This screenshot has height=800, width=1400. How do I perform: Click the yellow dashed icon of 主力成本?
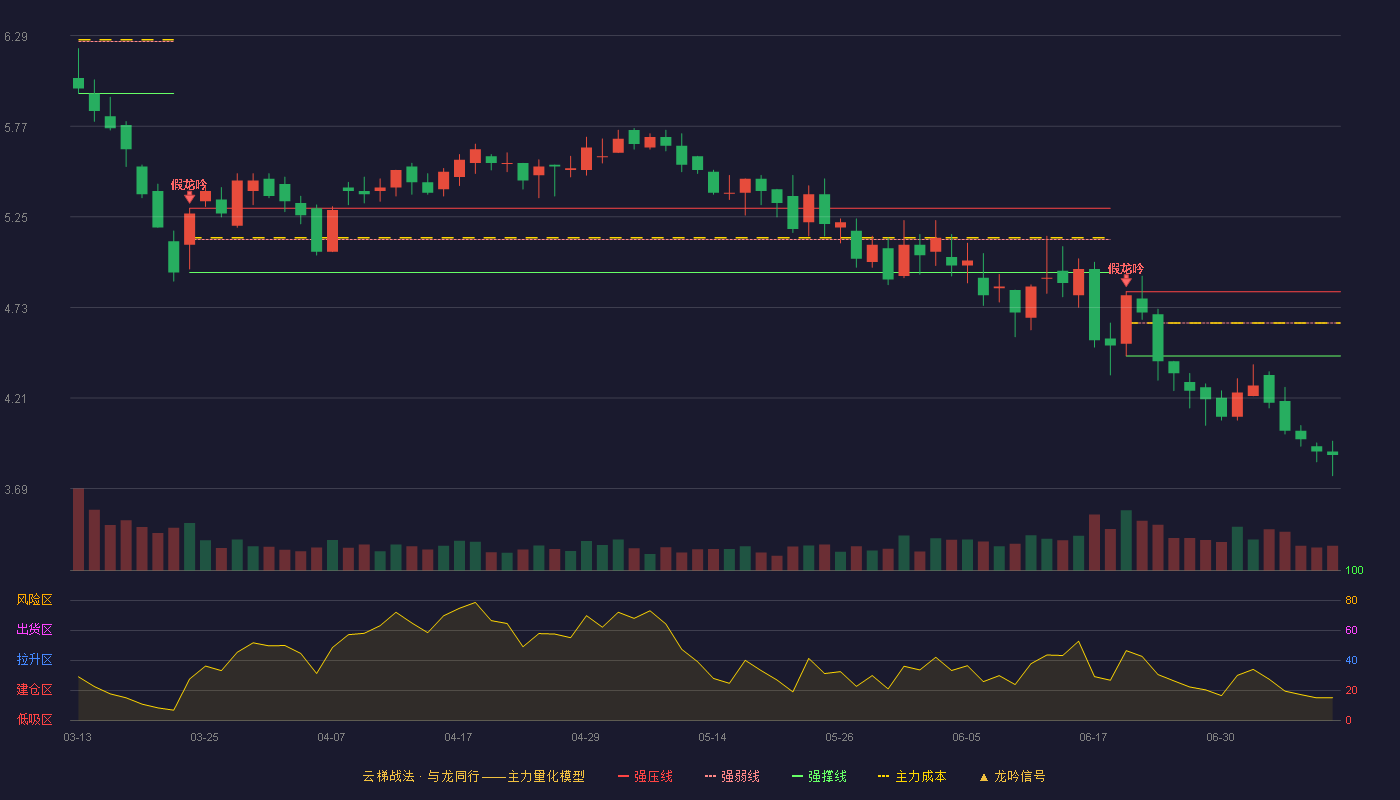click(x=884, y=776)
